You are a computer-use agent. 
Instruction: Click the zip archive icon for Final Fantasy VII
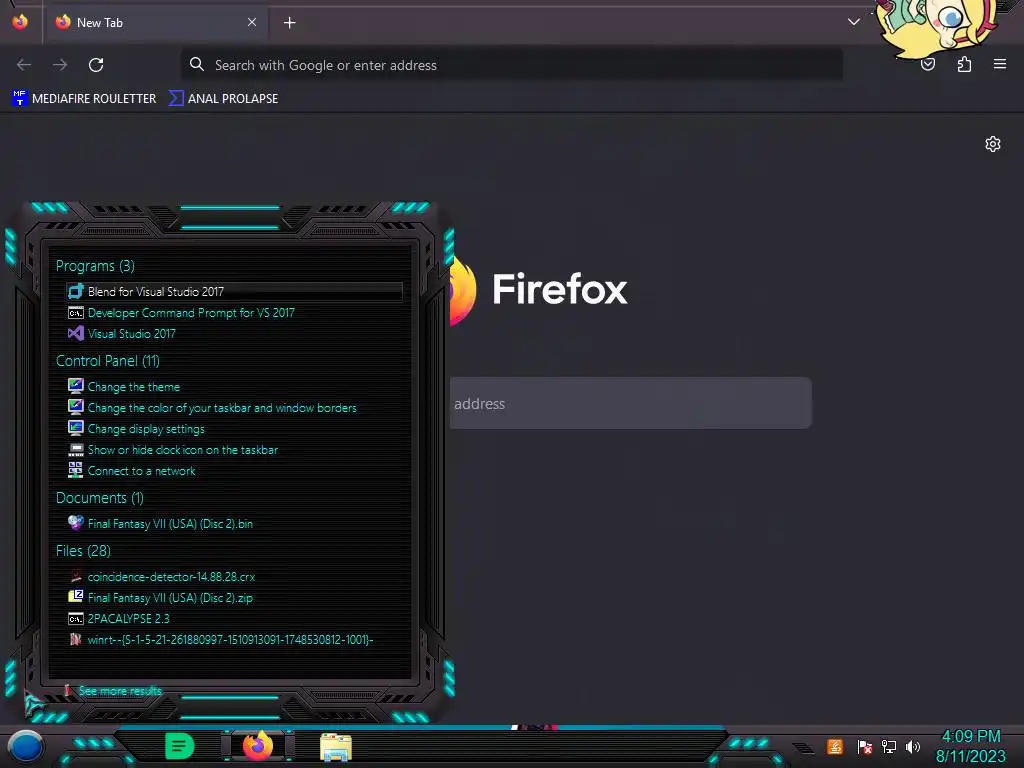coord(76,597)
